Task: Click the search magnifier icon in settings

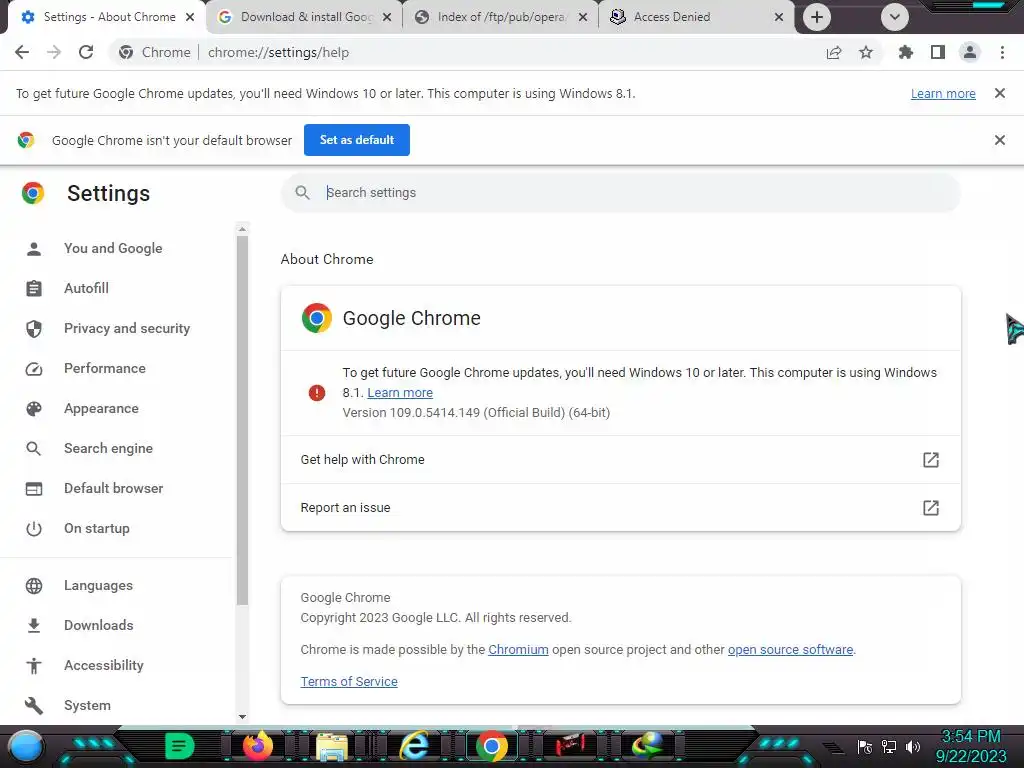Action: click(x=302, y=193)
